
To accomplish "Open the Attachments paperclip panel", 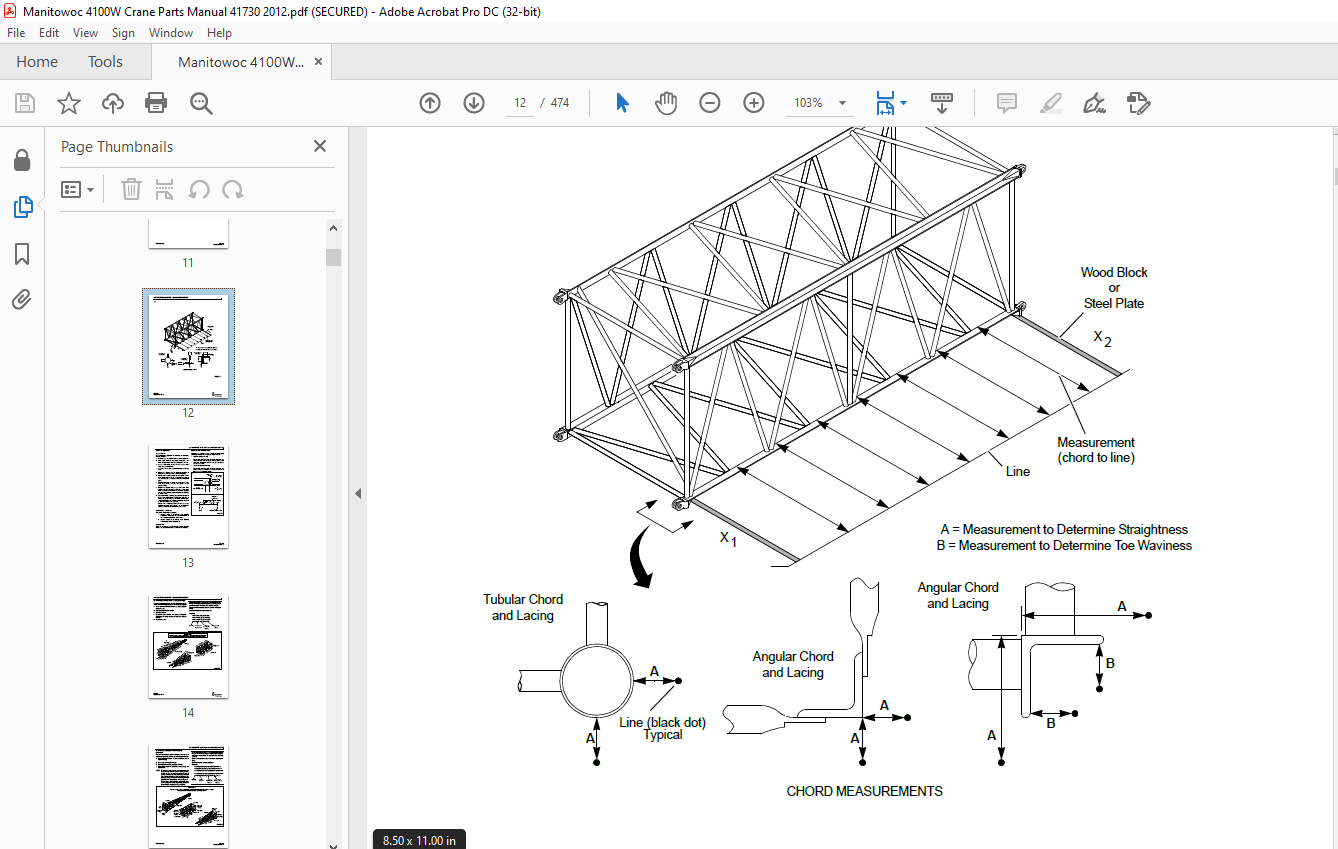I will 22,300.
